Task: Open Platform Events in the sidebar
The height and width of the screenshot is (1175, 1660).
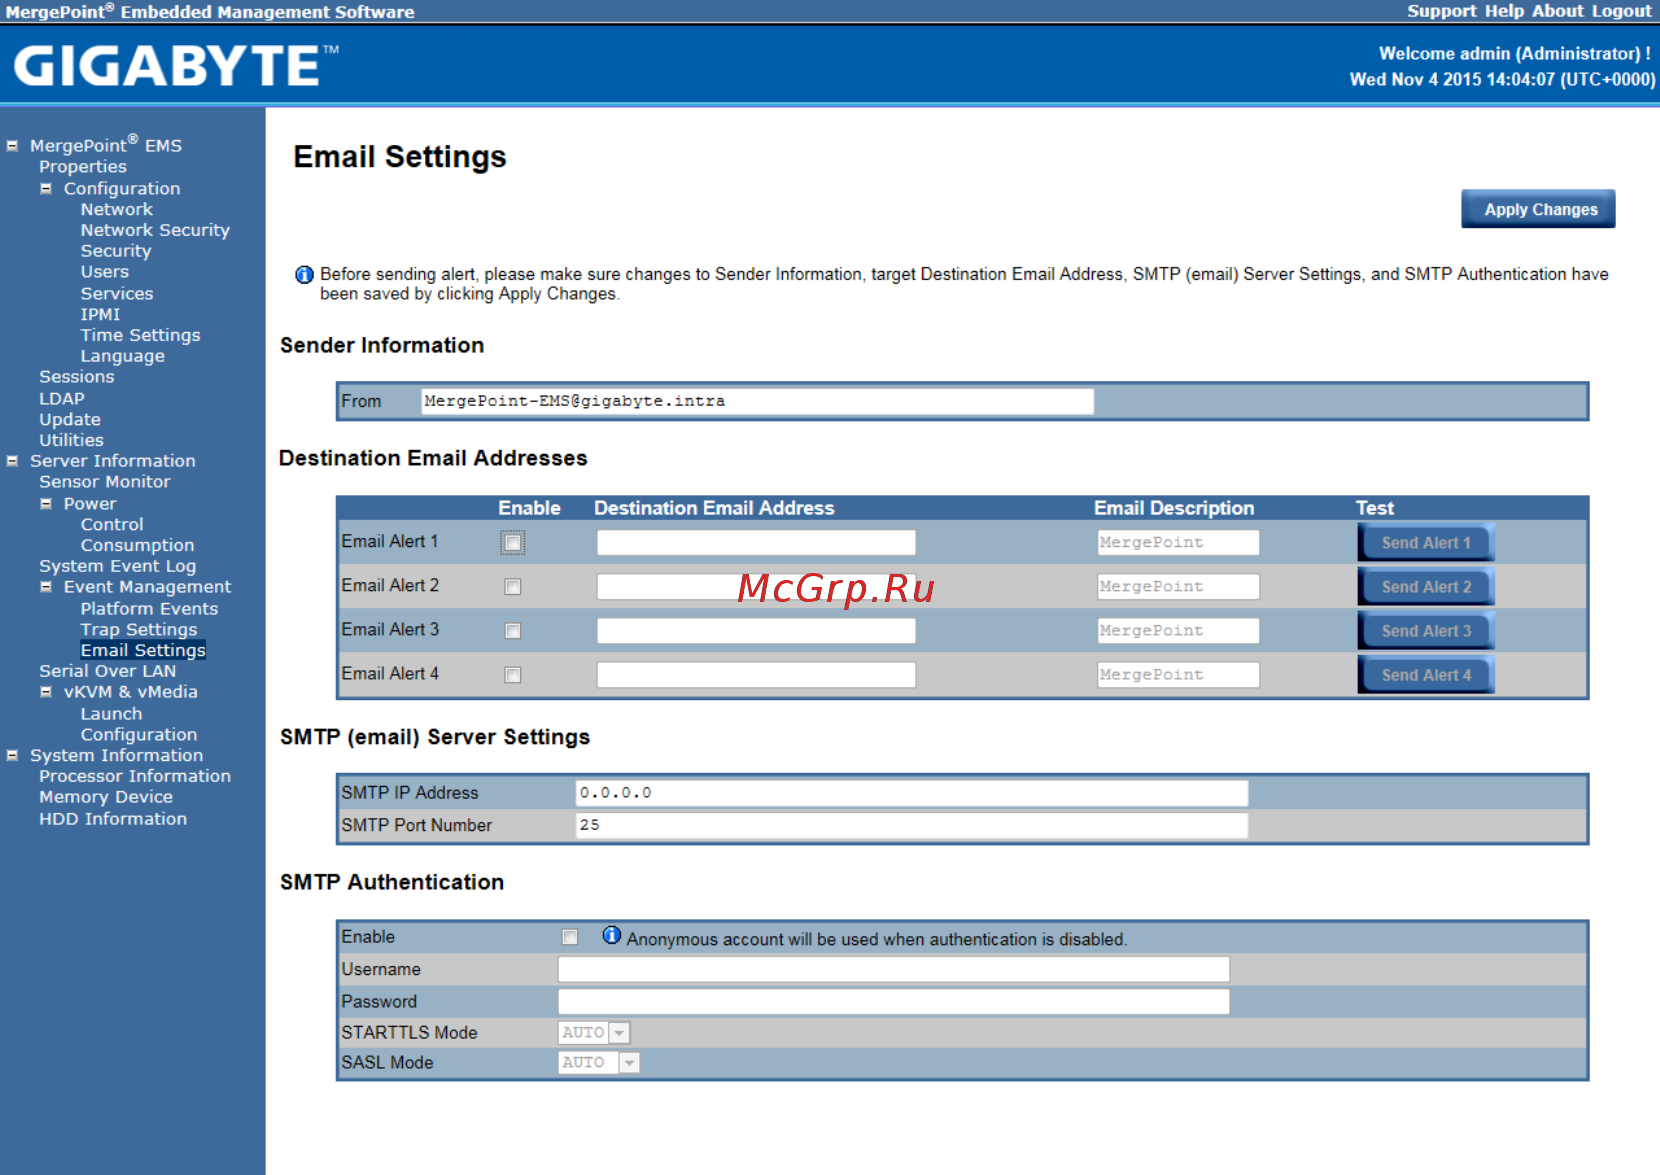Action: click(149, 609)
